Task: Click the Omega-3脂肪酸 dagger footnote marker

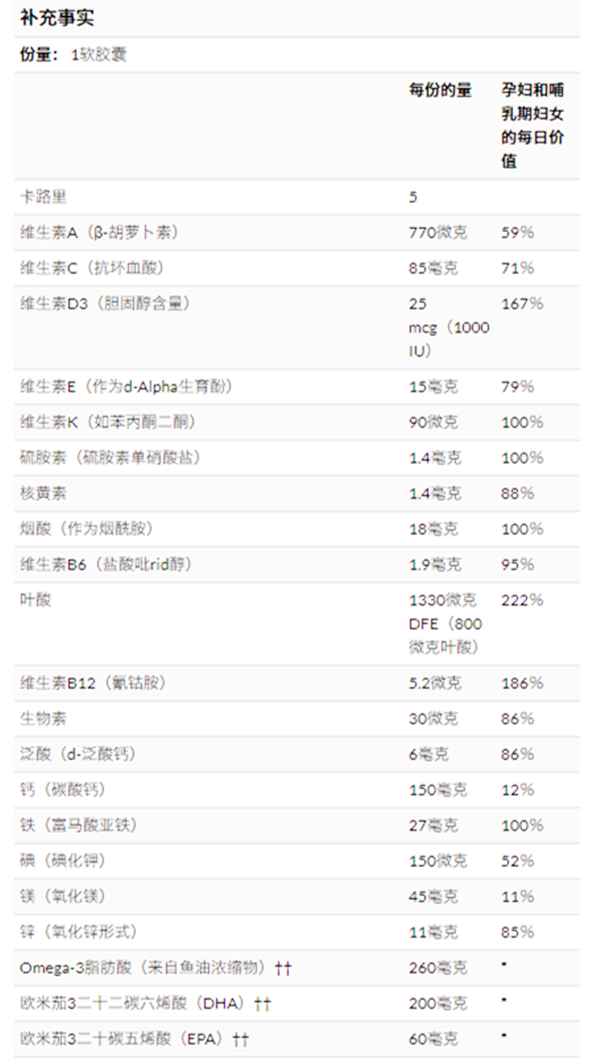Action: pos(283,968)
